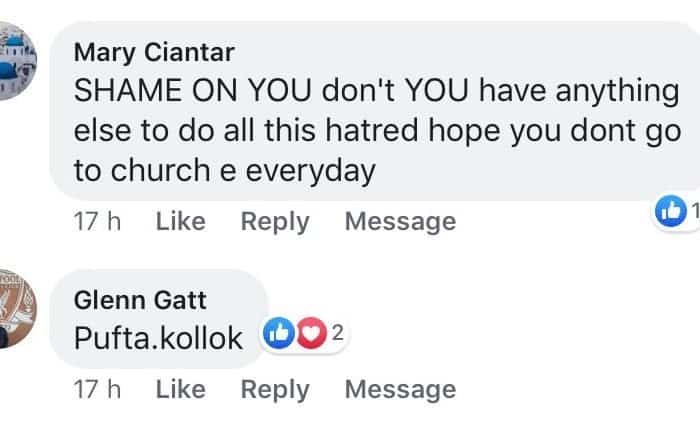Message Mary Ciantar from her comment
This screenshot has width=700, height=424.
[x=400, y=221]
